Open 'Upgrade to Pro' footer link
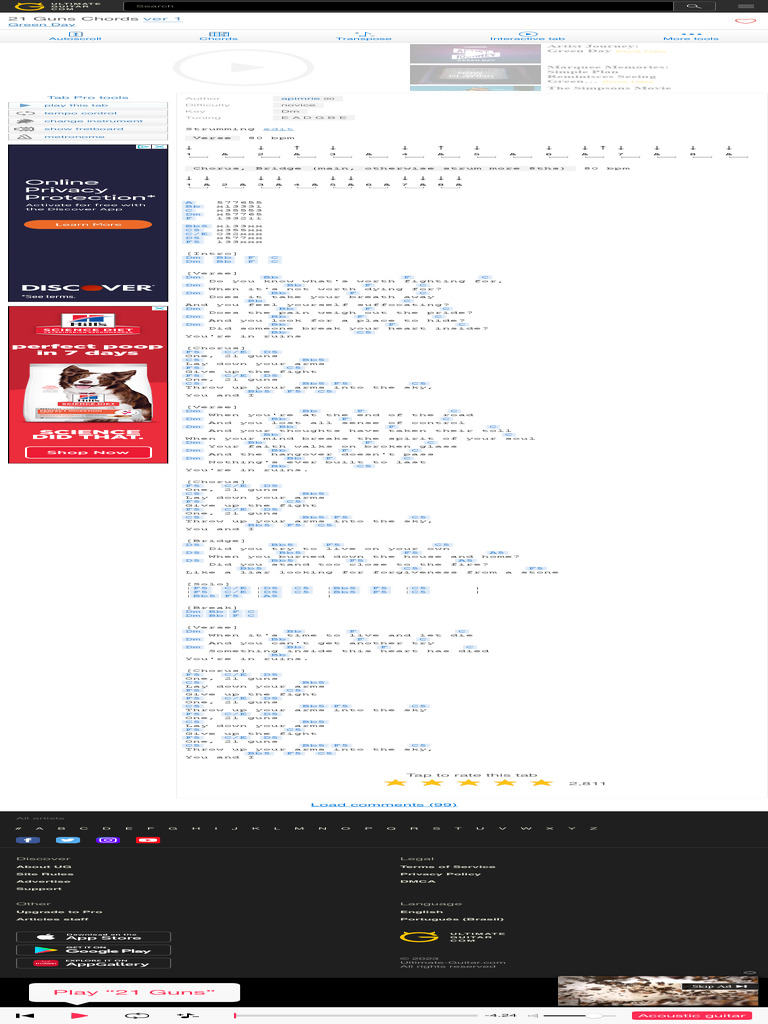This screenshot has height=1024, width=768. 59,912
